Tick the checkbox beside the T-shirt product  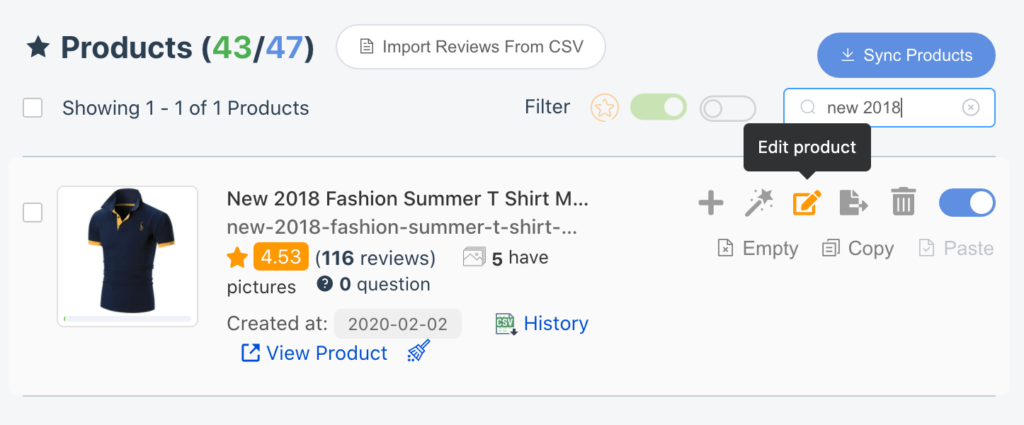33,212
